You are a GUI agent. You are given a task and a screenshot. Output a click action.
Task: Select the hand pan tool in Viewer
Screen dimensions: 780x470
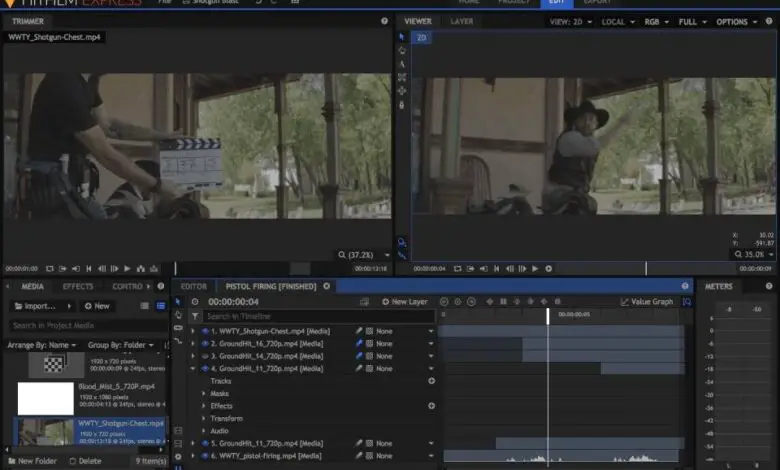(x=402, y=50)
